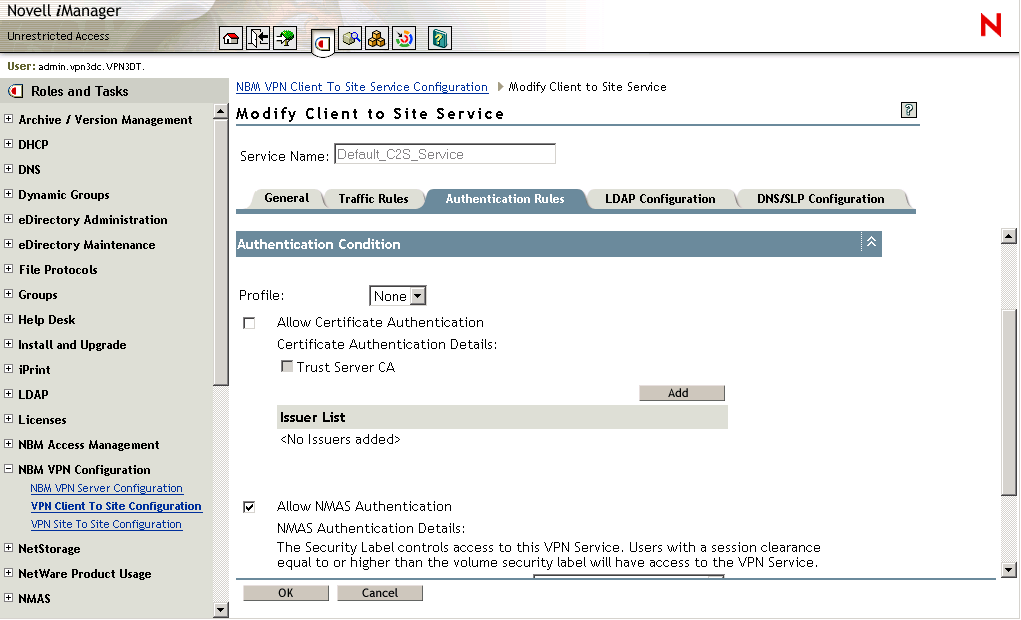Select the LDAP tree item
Screen dimensions: 1021x620
tap(33, 395)
